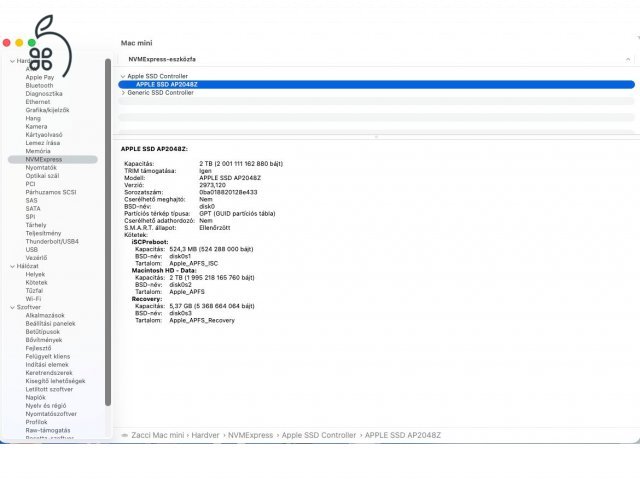
Task: Select Memória in the sidebar
Action: point(38,151)
